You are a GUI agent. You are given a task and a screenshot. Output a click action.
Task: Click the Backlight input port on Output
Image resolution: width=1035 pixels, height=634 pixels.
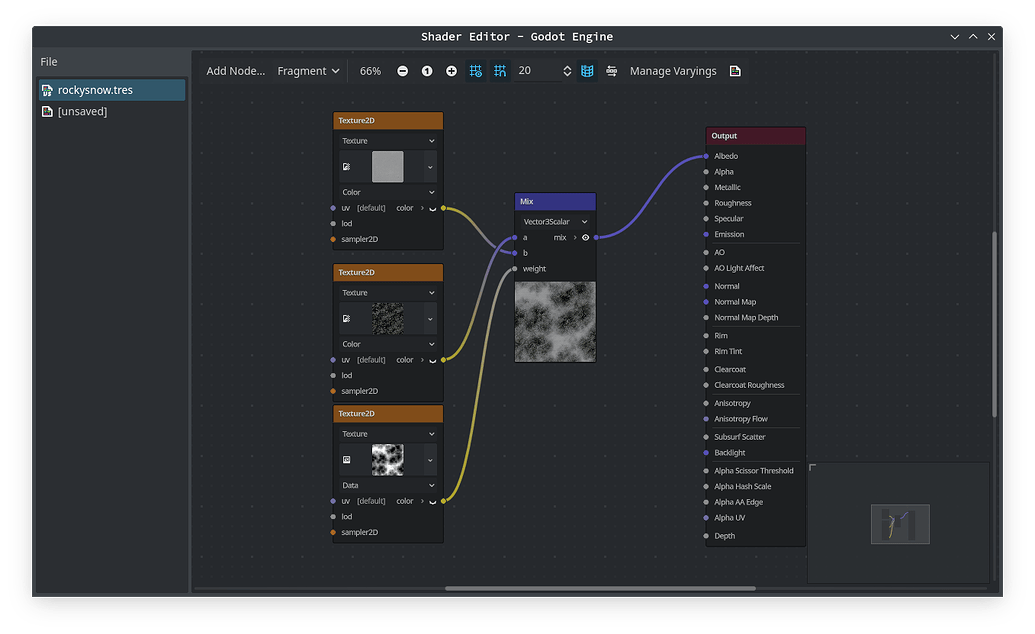pyautogui.click(x=706, y=453)
